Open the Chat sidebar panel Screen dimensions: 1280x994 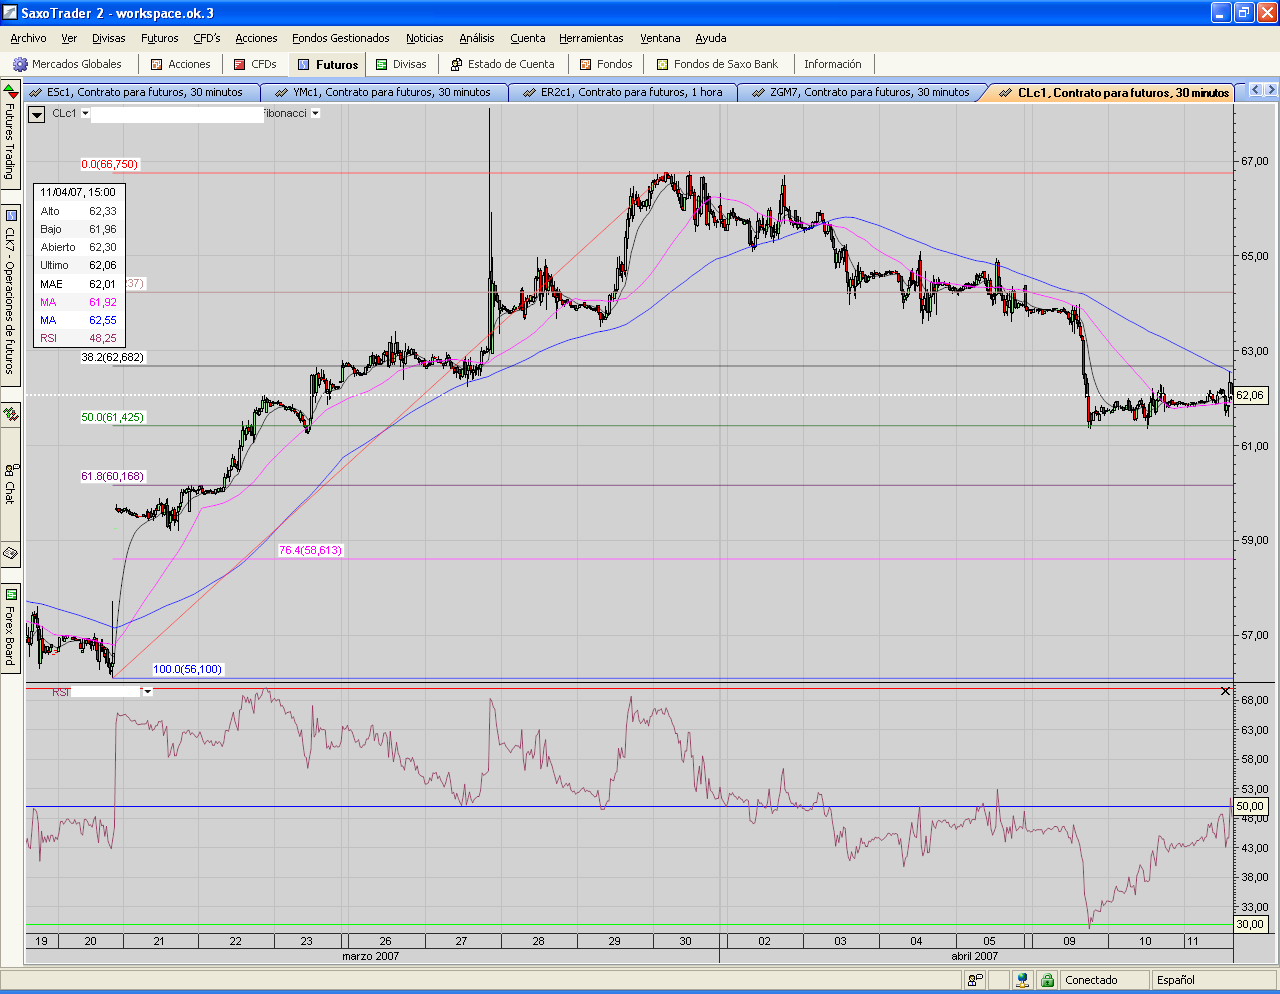10,485
